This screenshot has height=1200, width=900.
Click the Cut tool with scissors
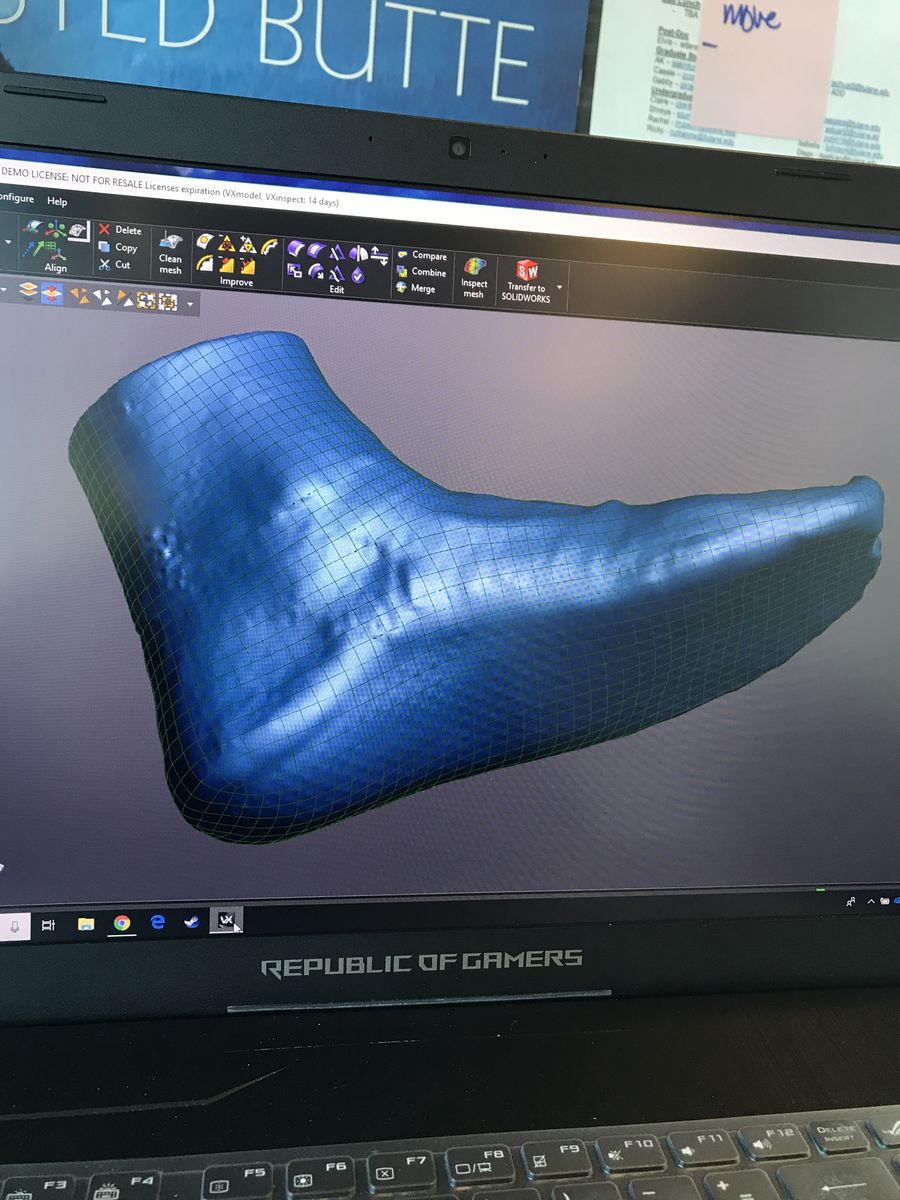point(115,264)
